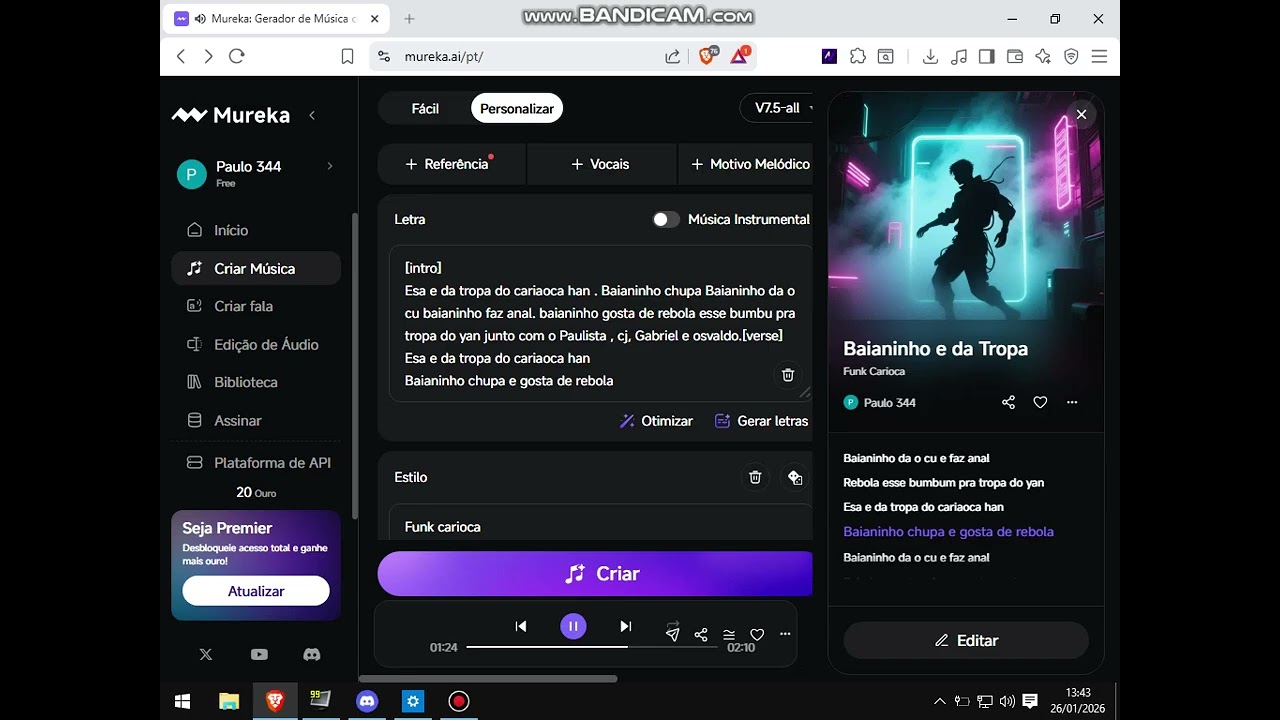The width and height of the screenshot is (1280, 720).
Task: Open the lyrics/queue icon in the player
Action: click(729, 634)
